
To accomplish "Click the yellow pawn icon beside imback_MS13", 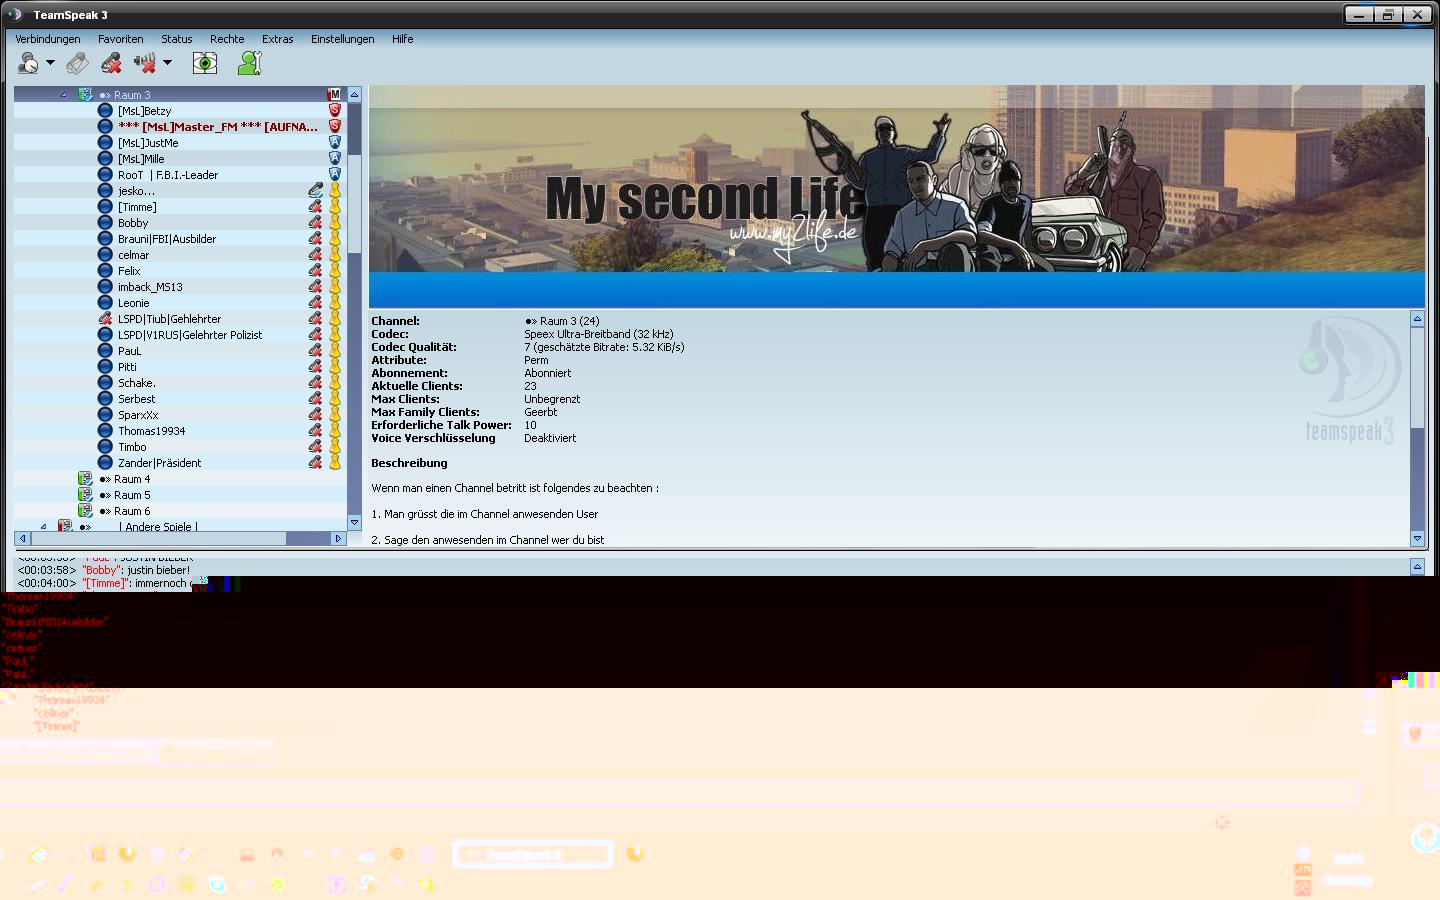I will (x=334, y=286).
